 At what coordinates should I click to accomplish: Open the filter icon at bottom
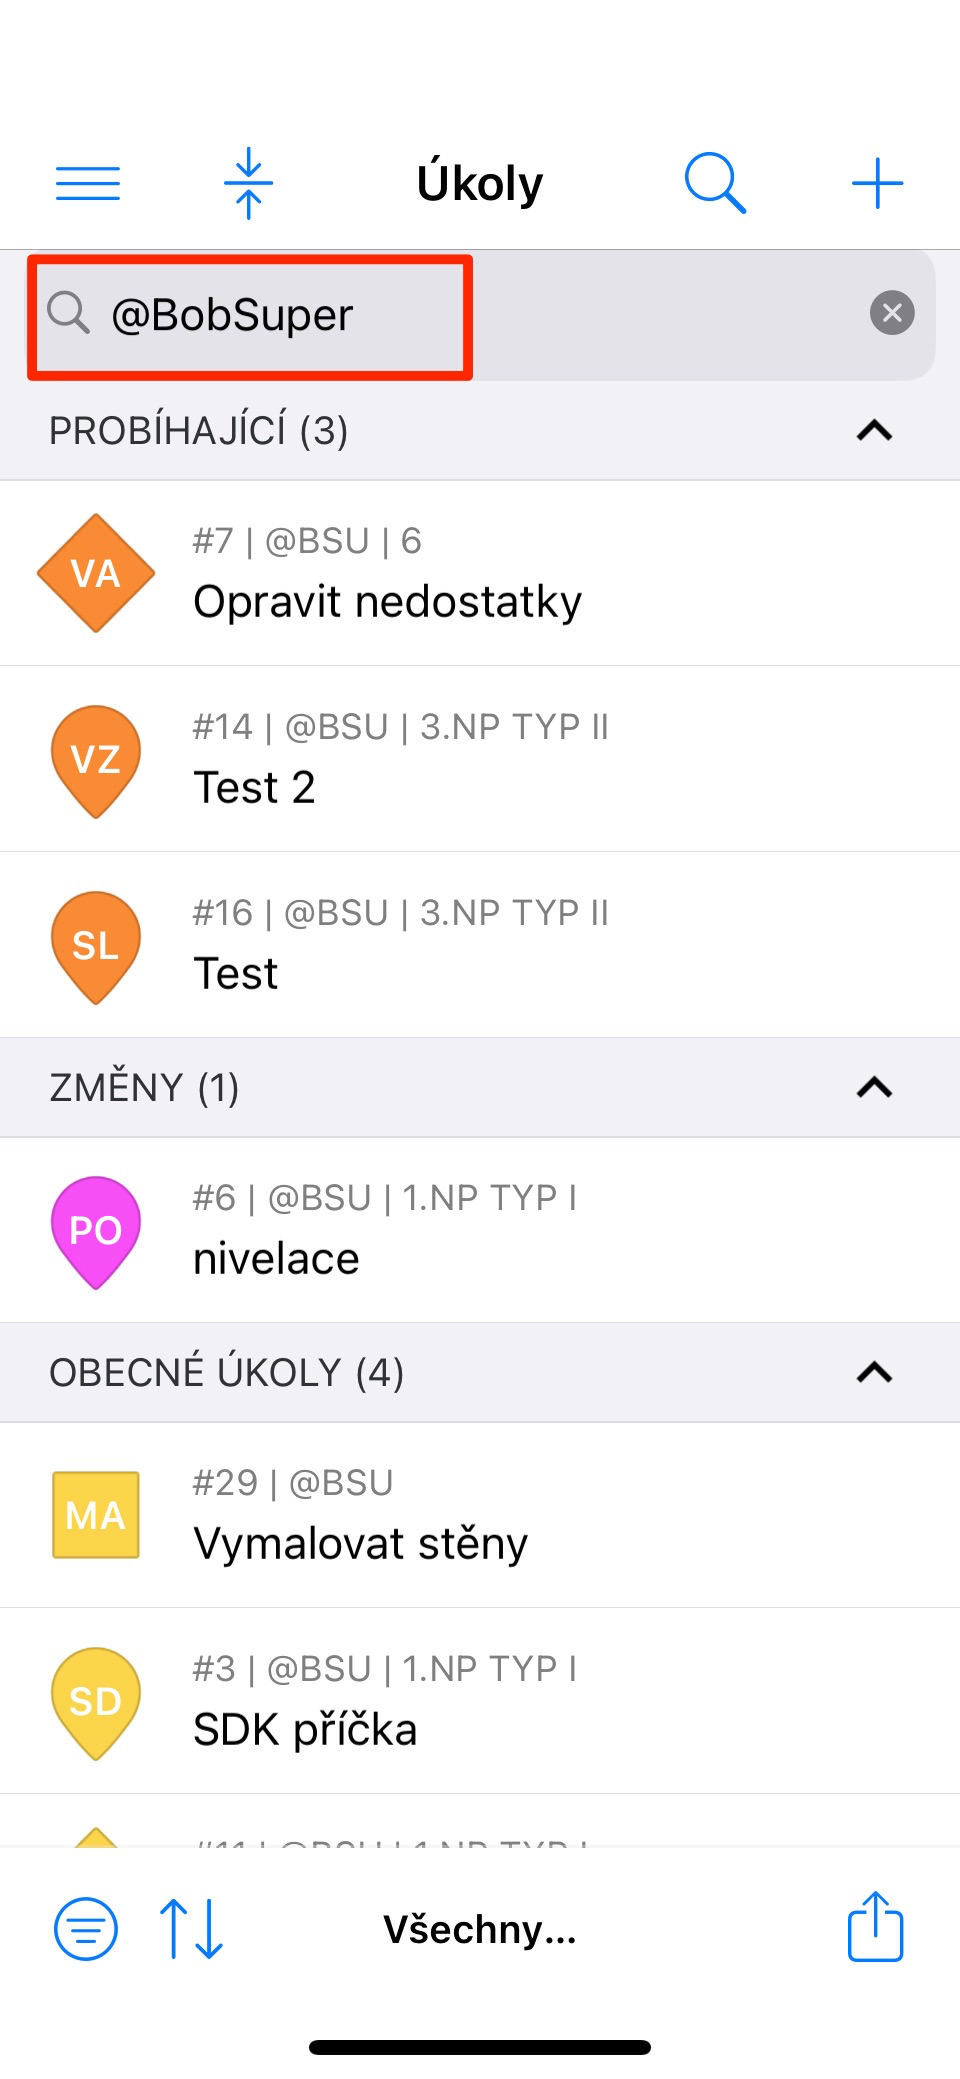click(x=86, y=1928)
